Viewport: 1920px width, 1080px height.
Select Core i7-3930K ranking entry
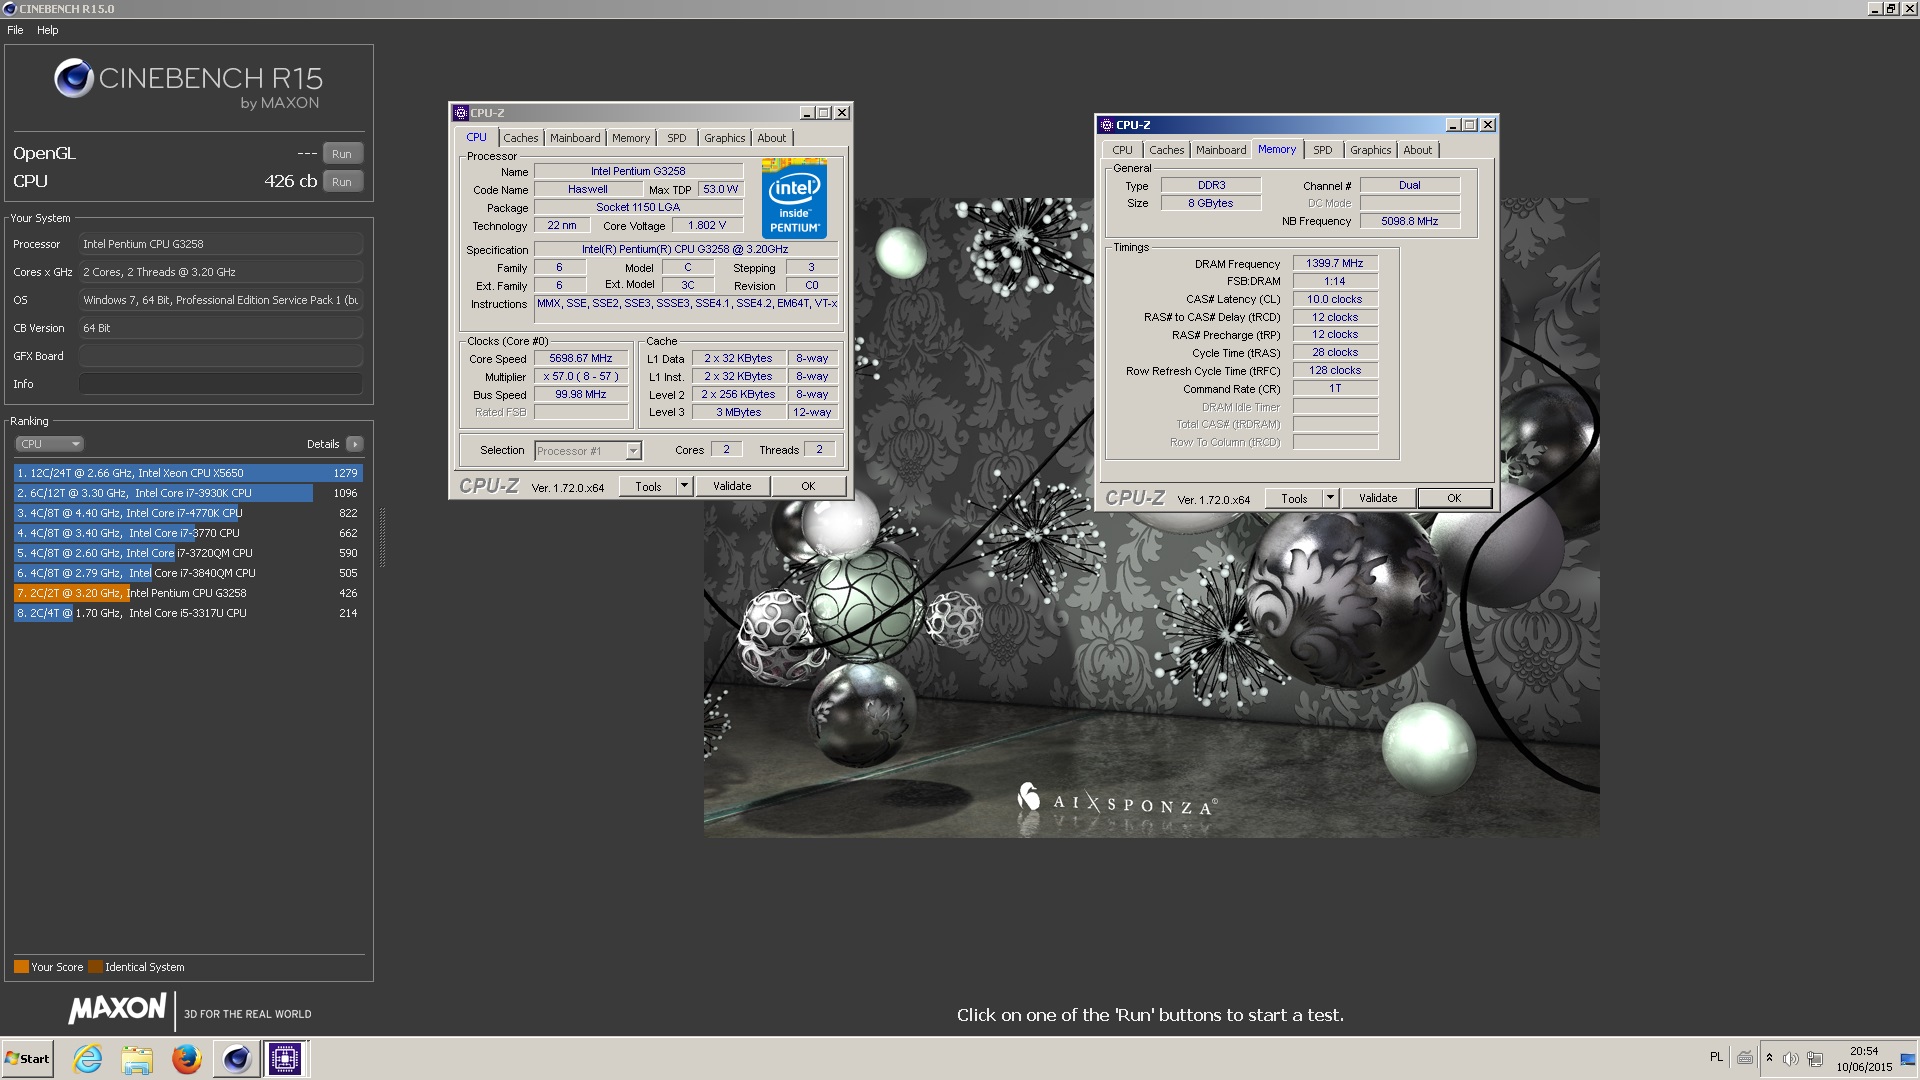[188, 493]
